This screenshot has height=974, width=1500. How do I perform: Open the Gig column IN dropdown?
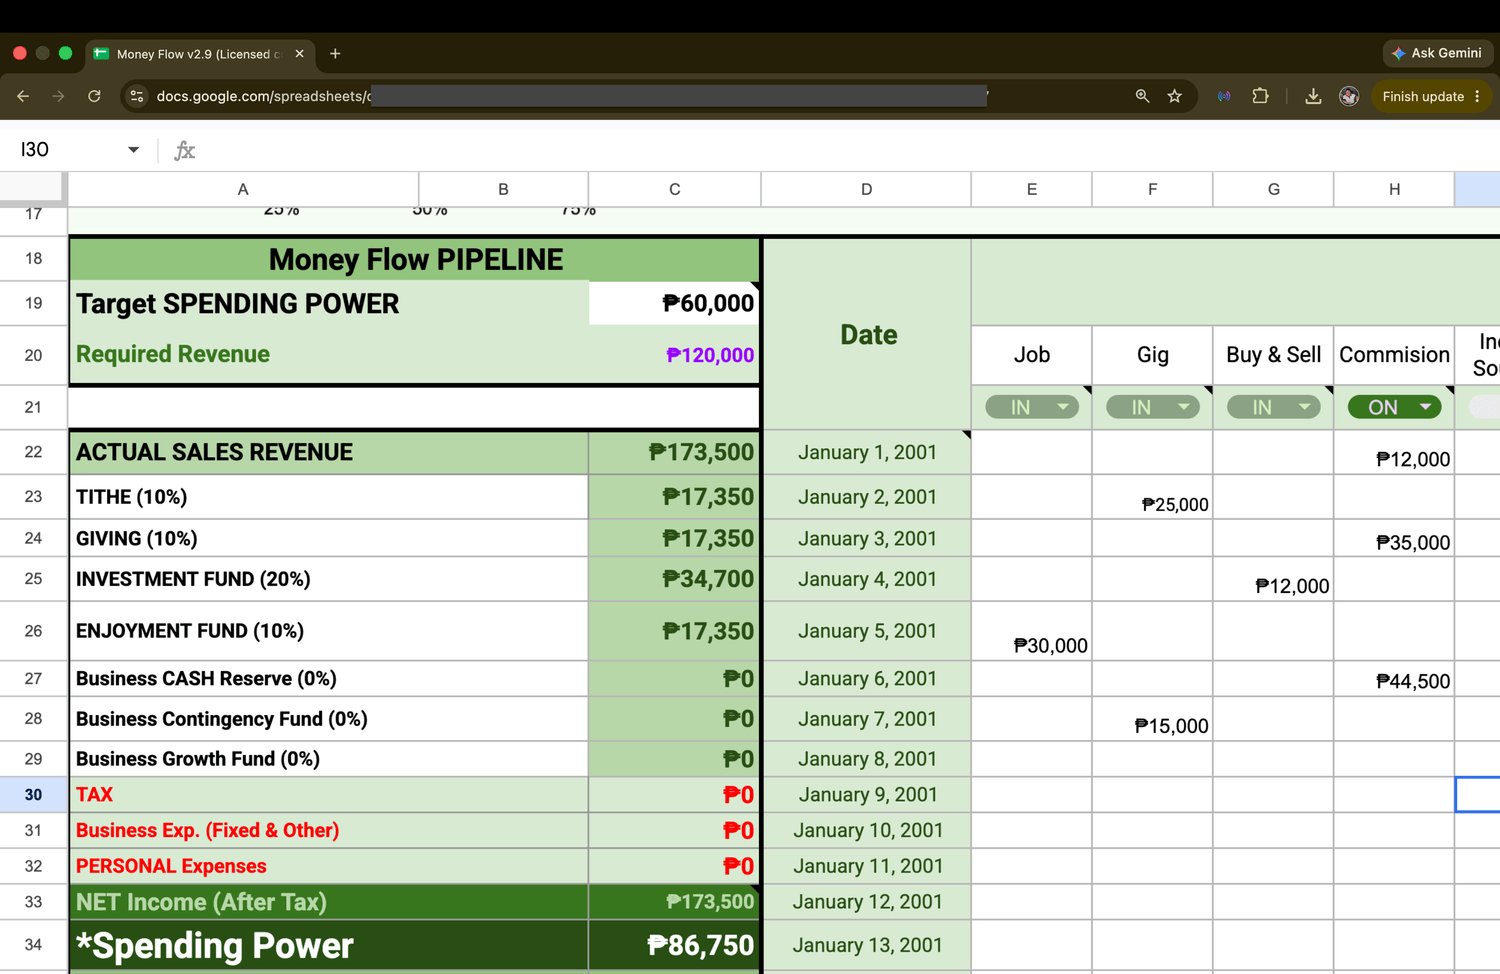click(x=1152, y=407)
